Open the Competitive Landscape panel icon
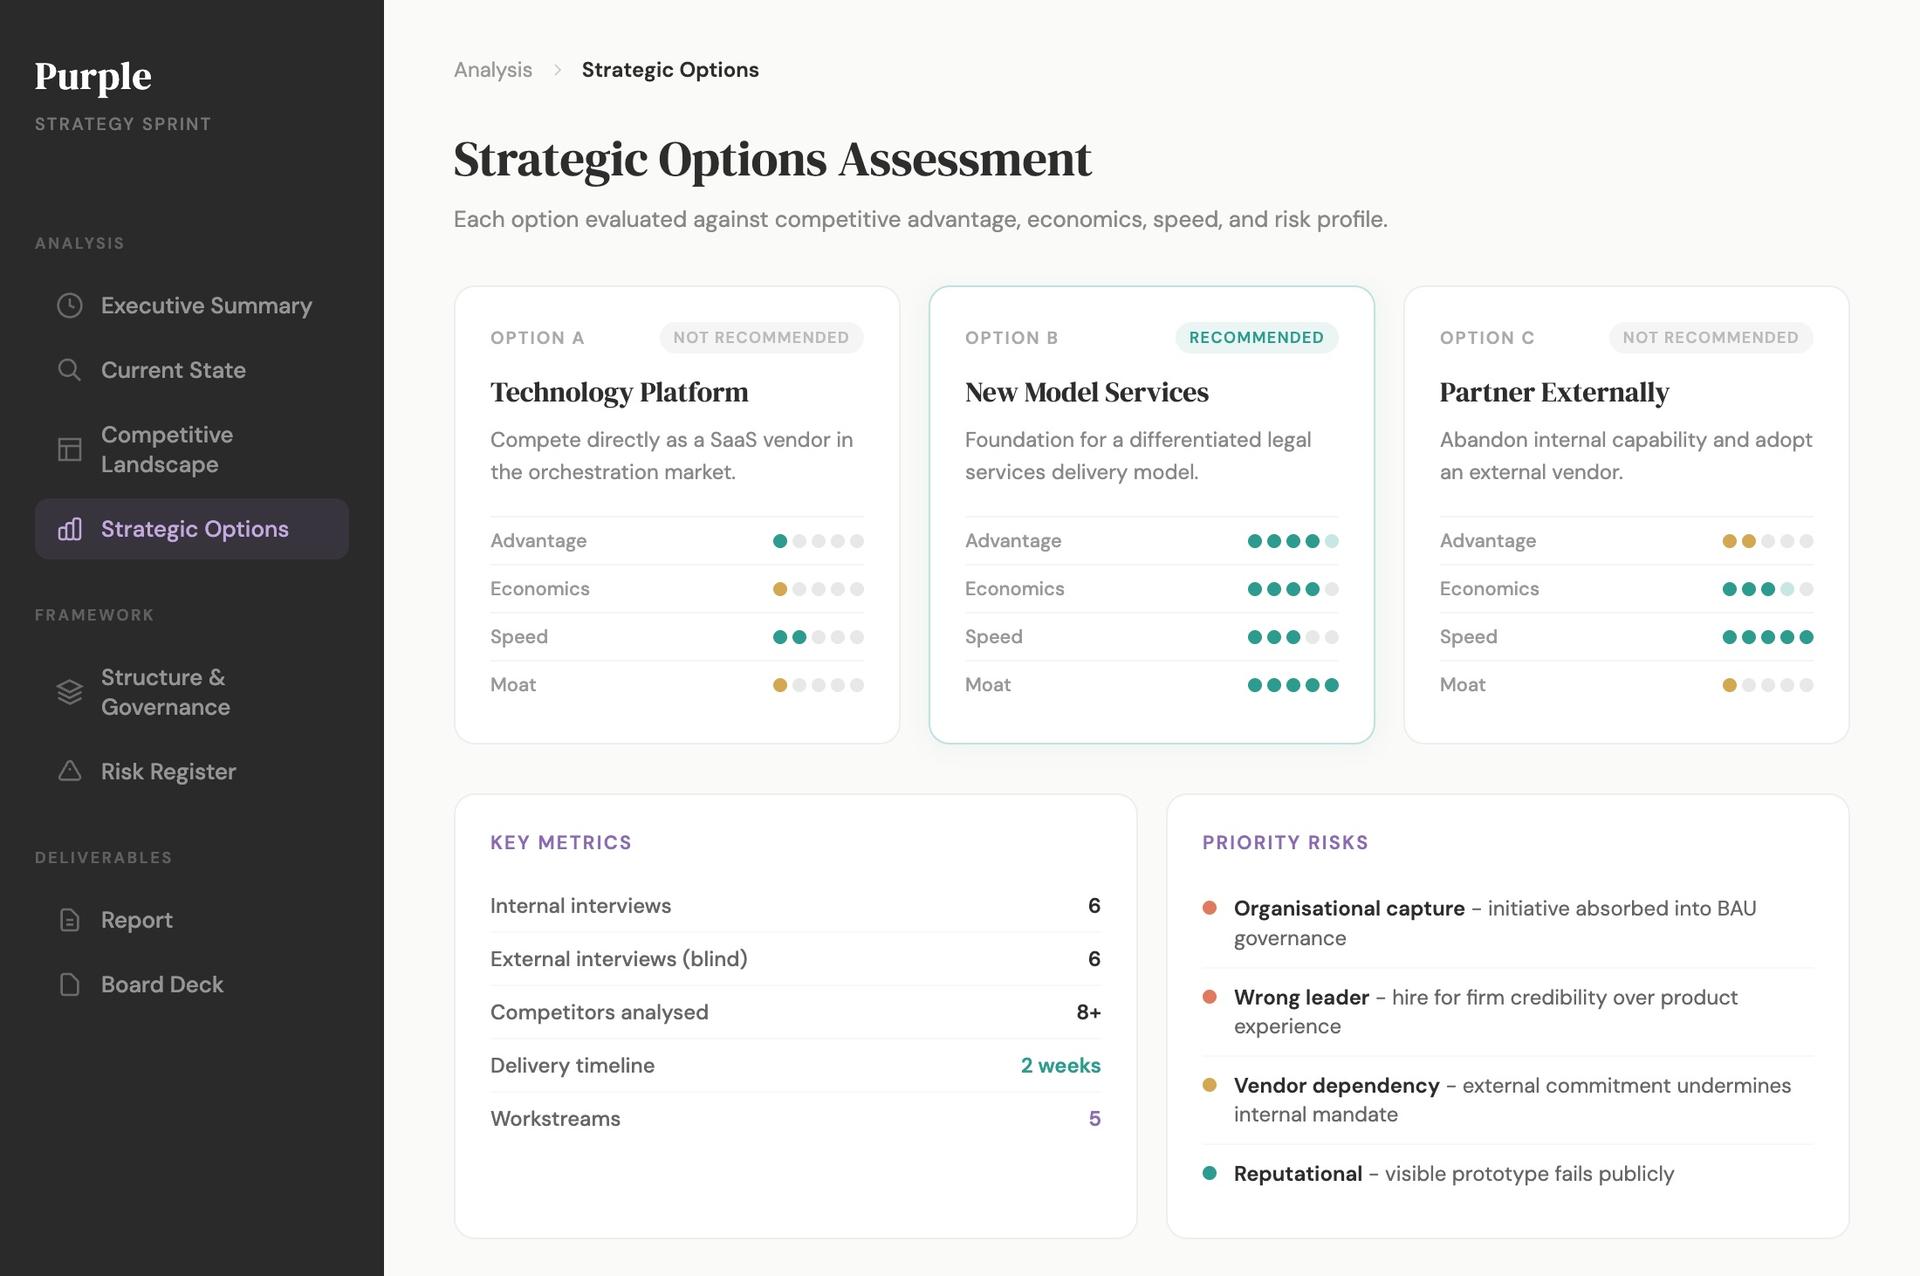Image resolution: width=1920 pixels, height=1276 pixels. click(69, 450)
